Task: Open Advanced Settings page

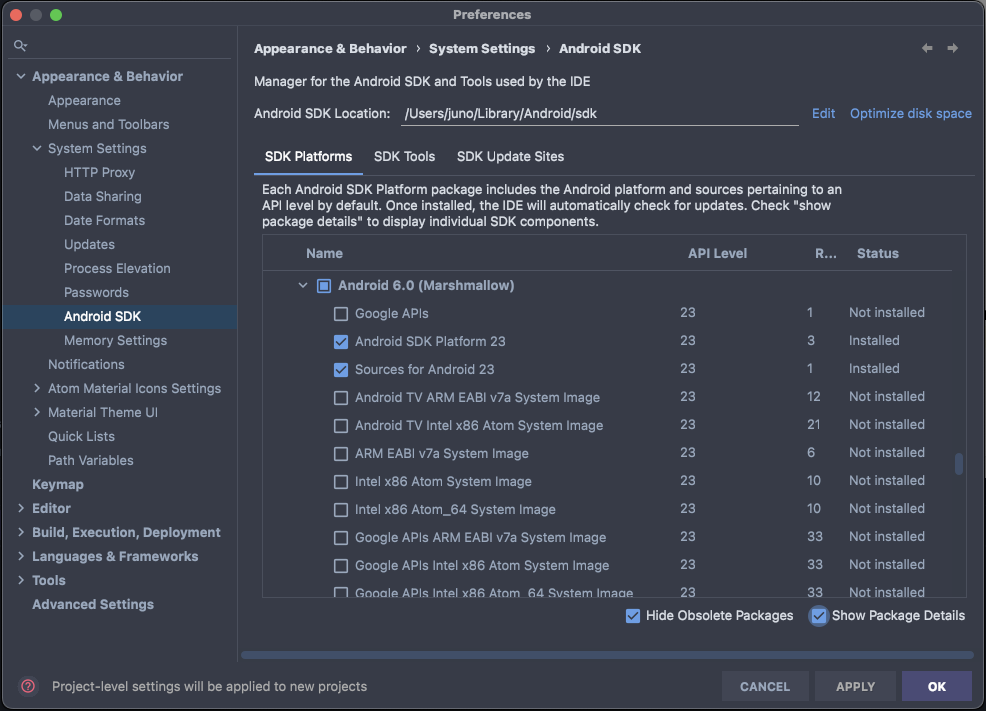Action: 93,604
